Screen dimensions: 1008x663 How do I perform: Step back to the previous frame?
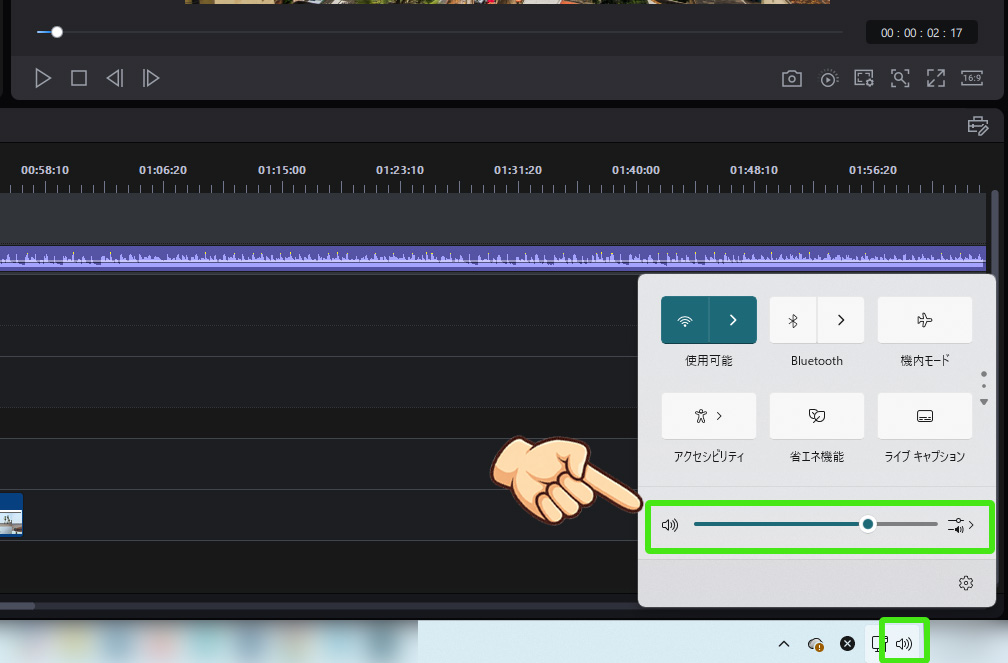115,78
